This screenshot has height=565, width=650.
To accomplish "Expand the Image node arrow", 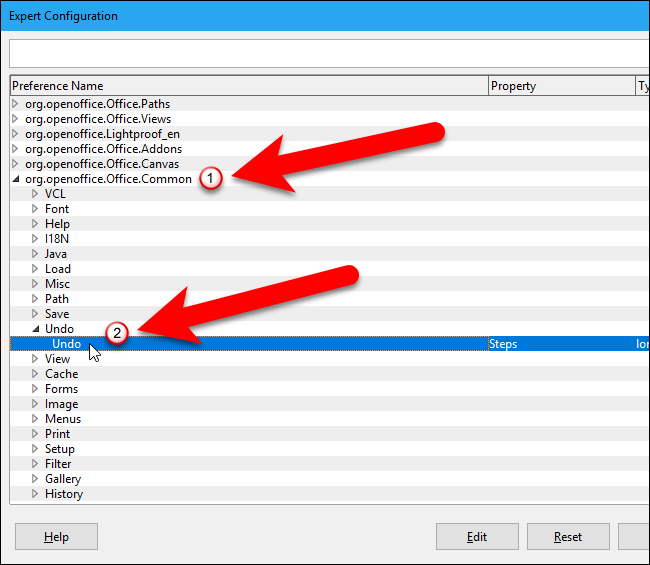I will [35, 404].
